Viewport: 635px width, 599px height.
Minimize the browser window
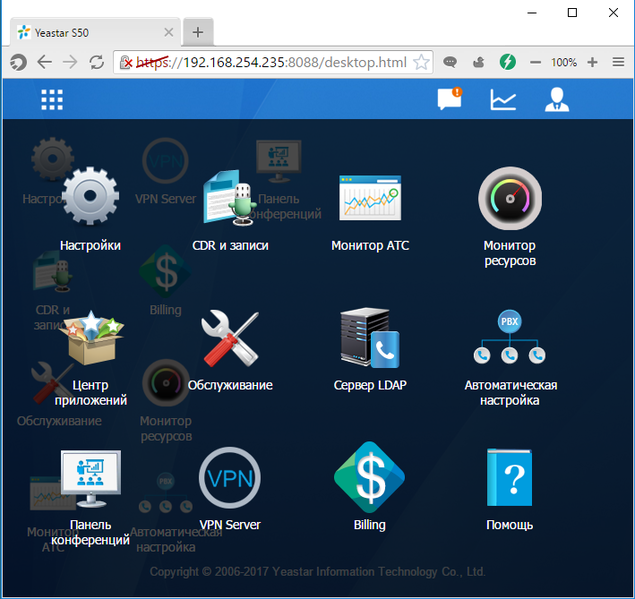[532, 13]
